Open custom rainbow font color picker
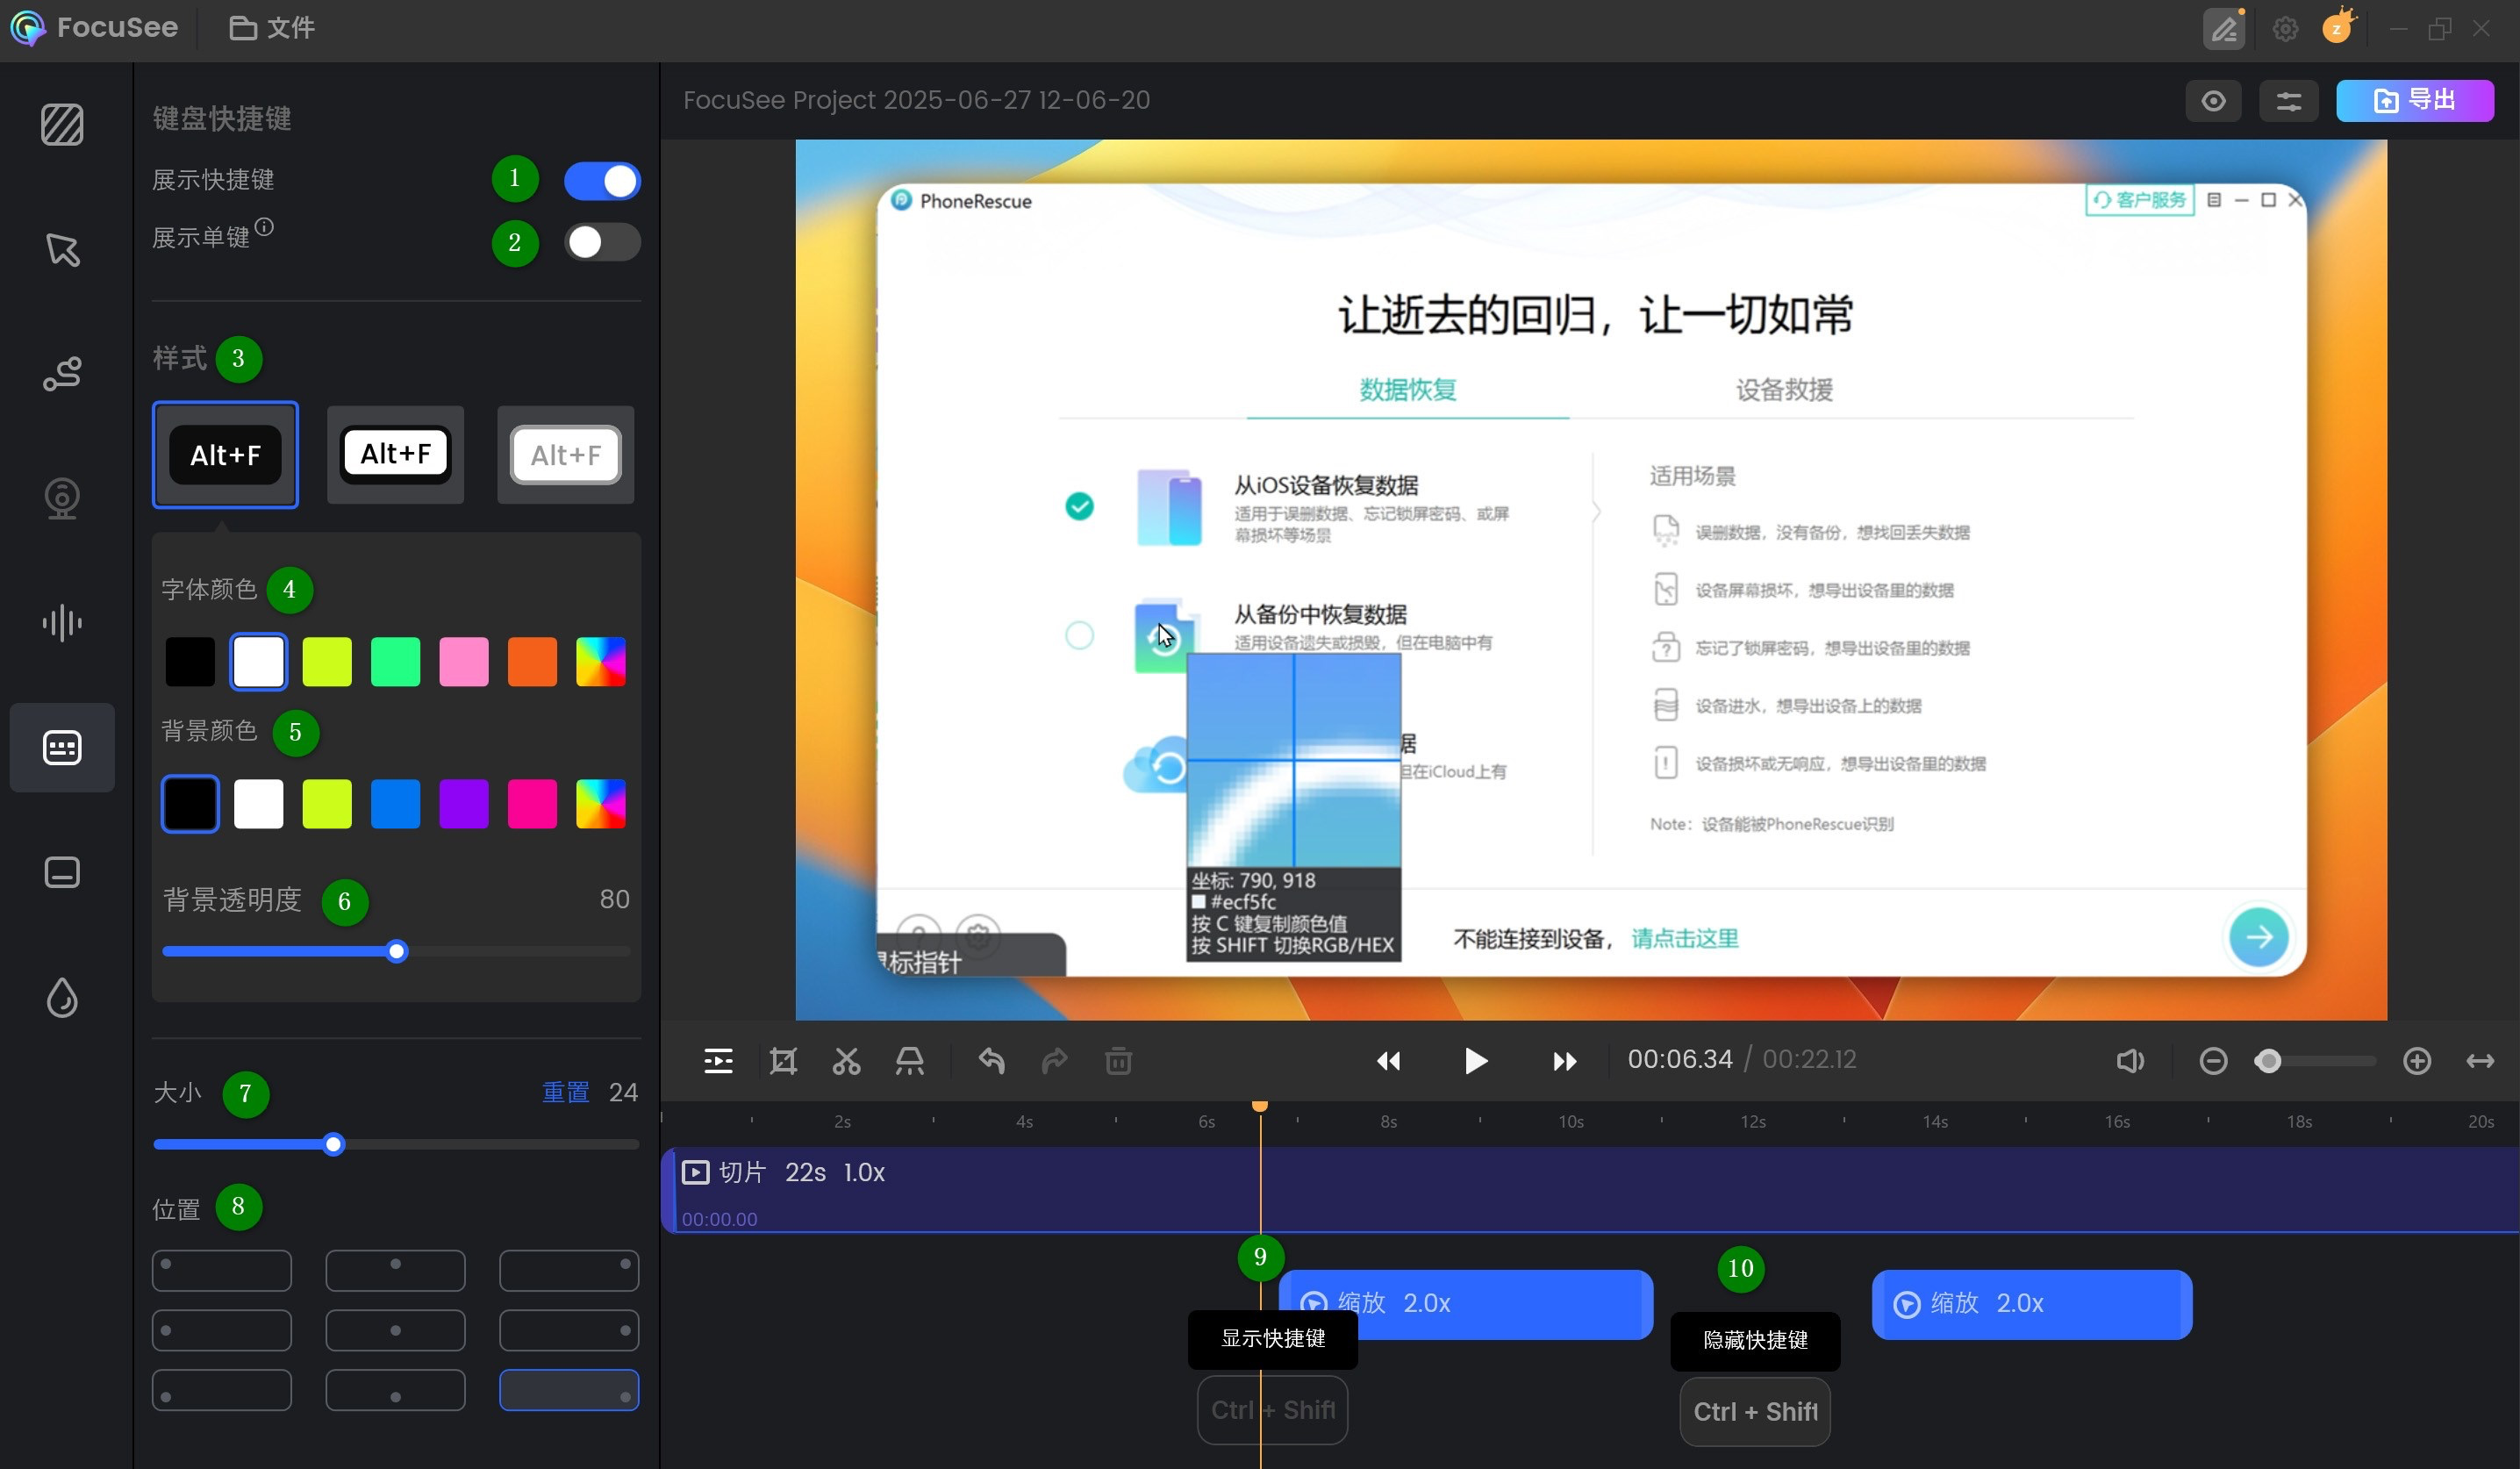 click(601, 661)
